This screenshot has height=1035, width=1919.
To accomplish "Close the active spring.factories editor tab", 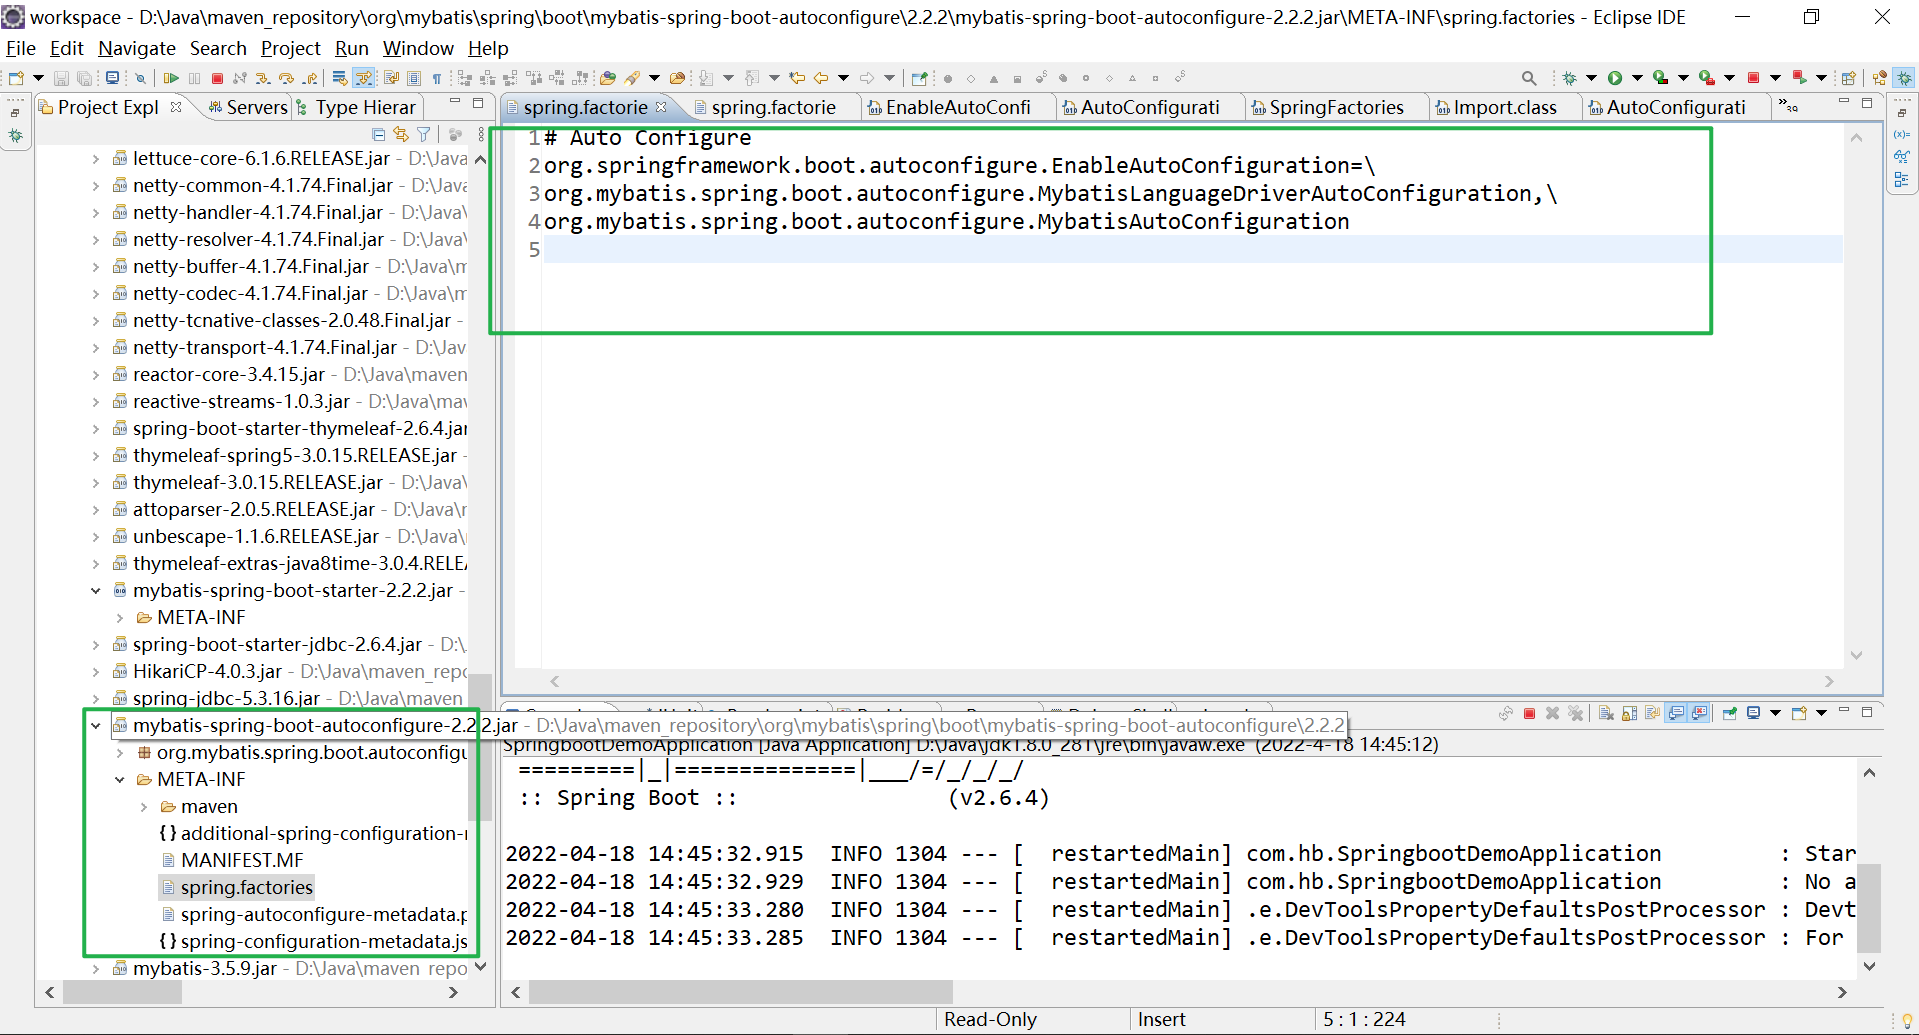I will click(661, 106).
